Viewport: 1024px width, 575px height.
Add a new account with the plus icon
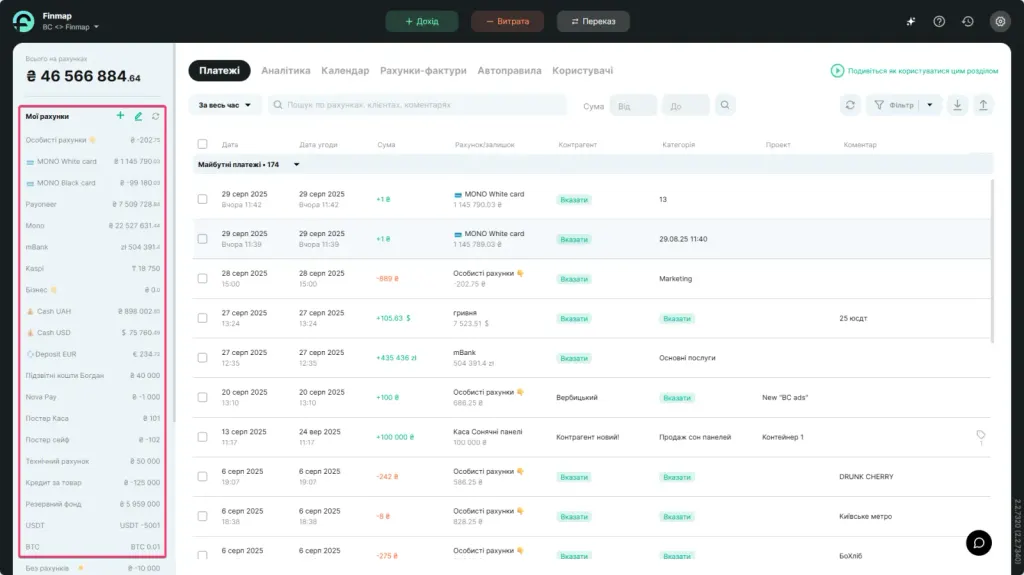point(120,116)
